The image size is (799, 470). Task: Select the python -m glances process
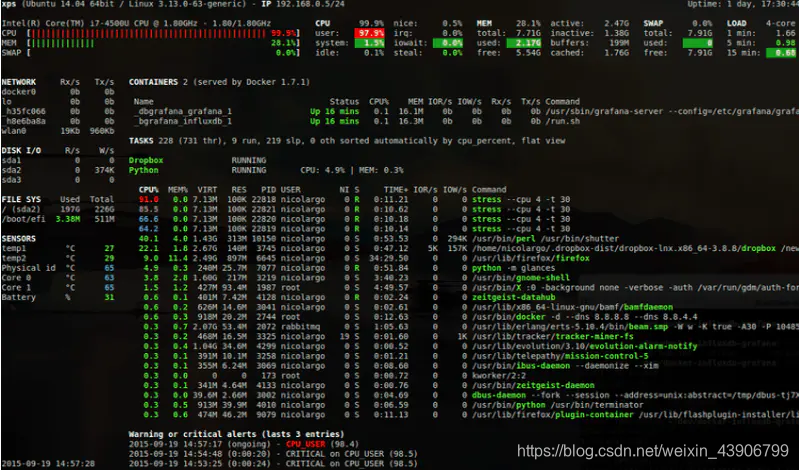(x=514, y=268)
